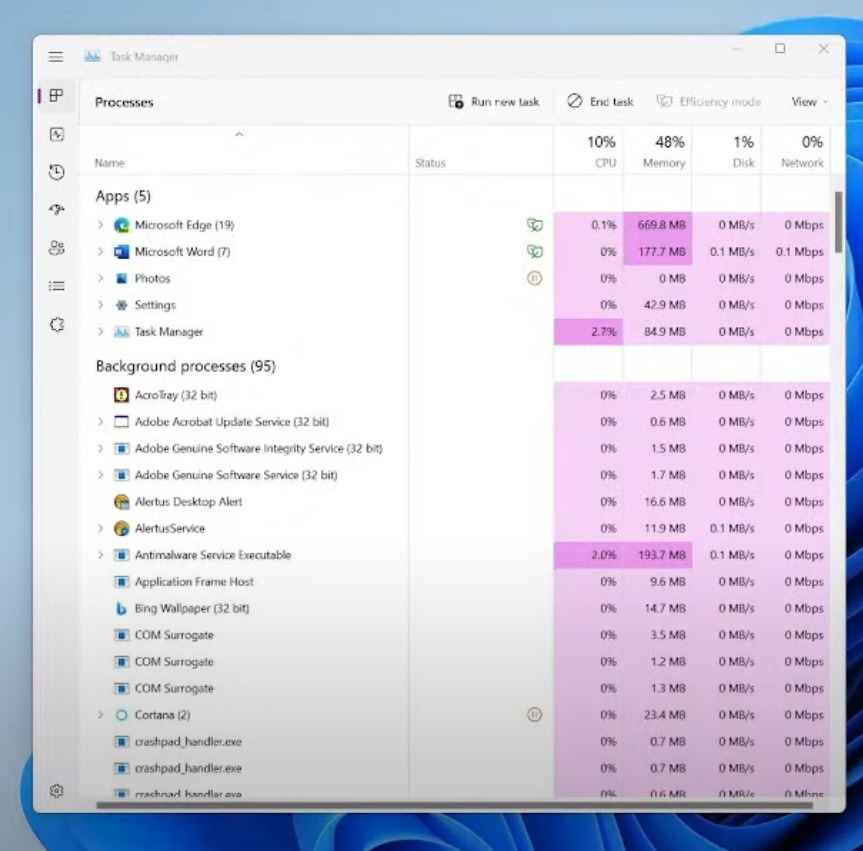Expand the Cortana process group
Screen dimensions: 863x851
(x=100, y=715)
